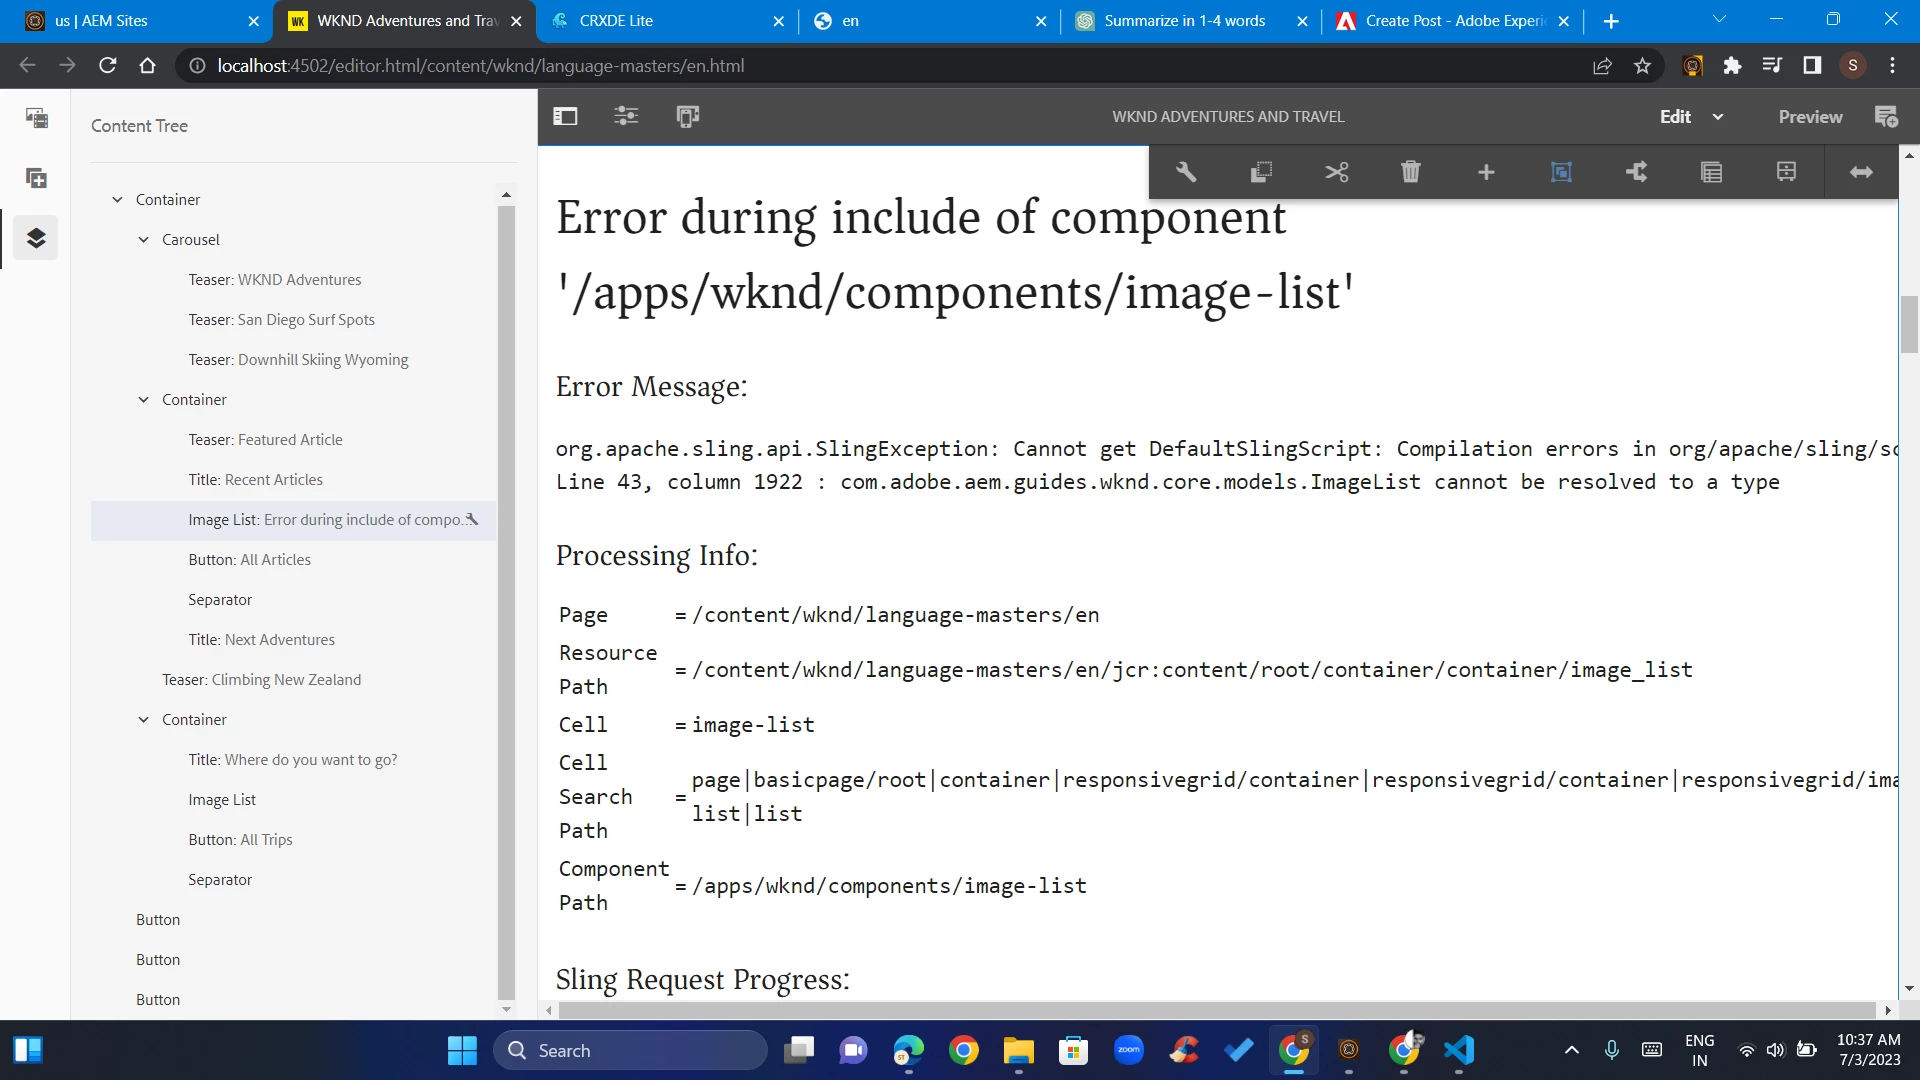
Task: Collapse the top Container tree node
Action: (117, 200)
